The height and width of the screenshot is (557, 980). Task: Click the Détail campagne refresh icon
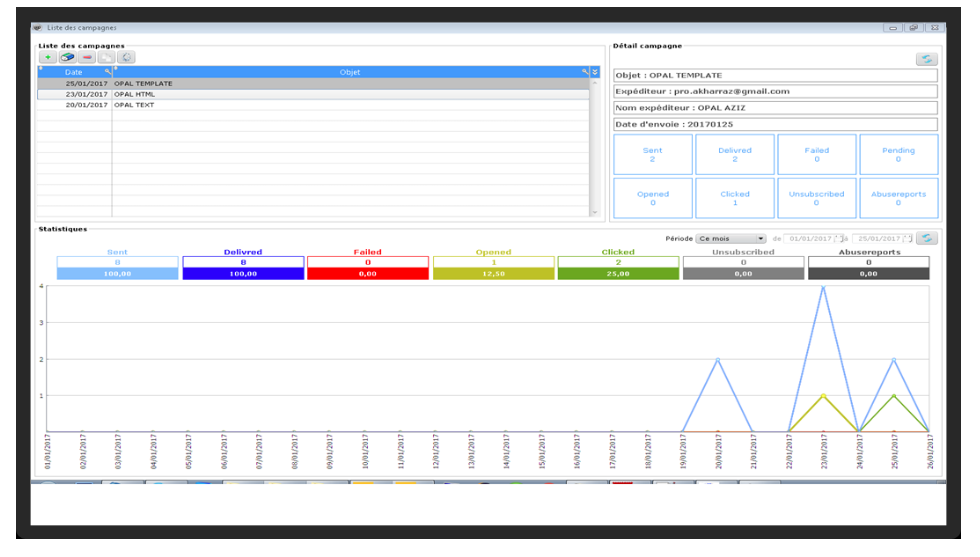point(927,59)
